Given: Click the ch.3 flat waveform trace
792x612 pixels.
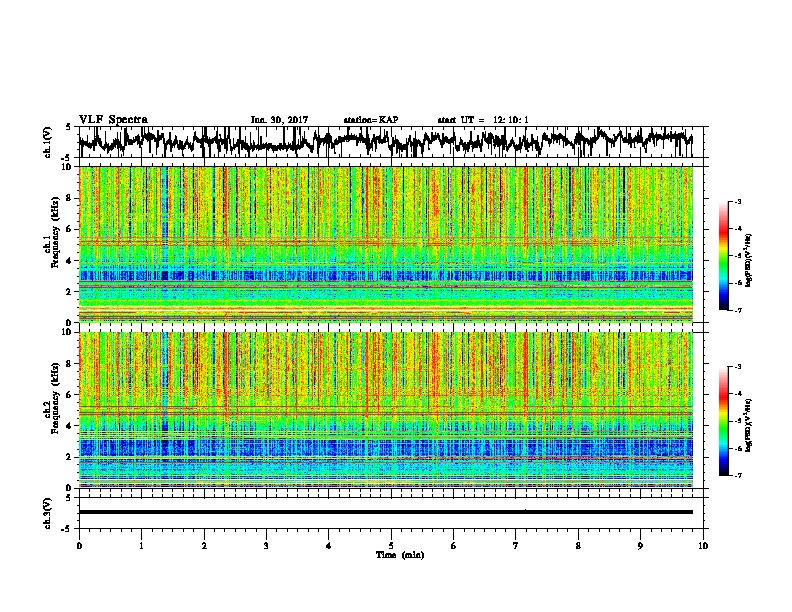Looking at the screenshot, I should click(x=386, y=512).
